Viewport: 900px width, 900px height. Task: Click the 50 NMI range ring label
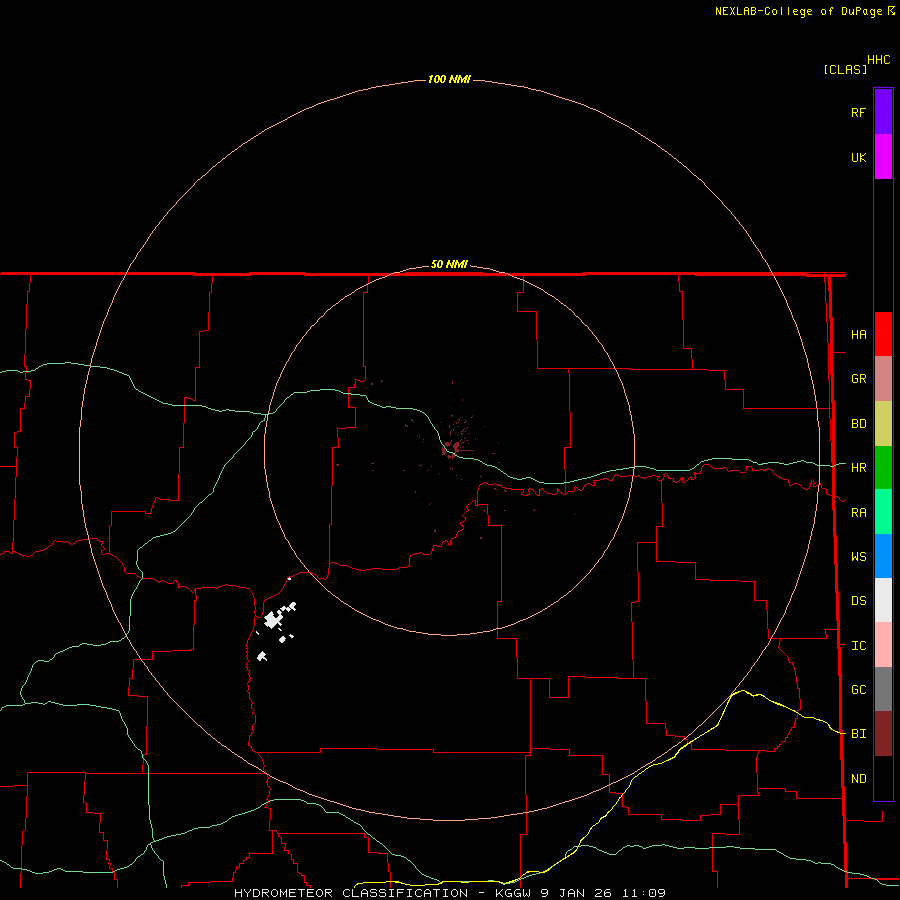tap(449, 264)
